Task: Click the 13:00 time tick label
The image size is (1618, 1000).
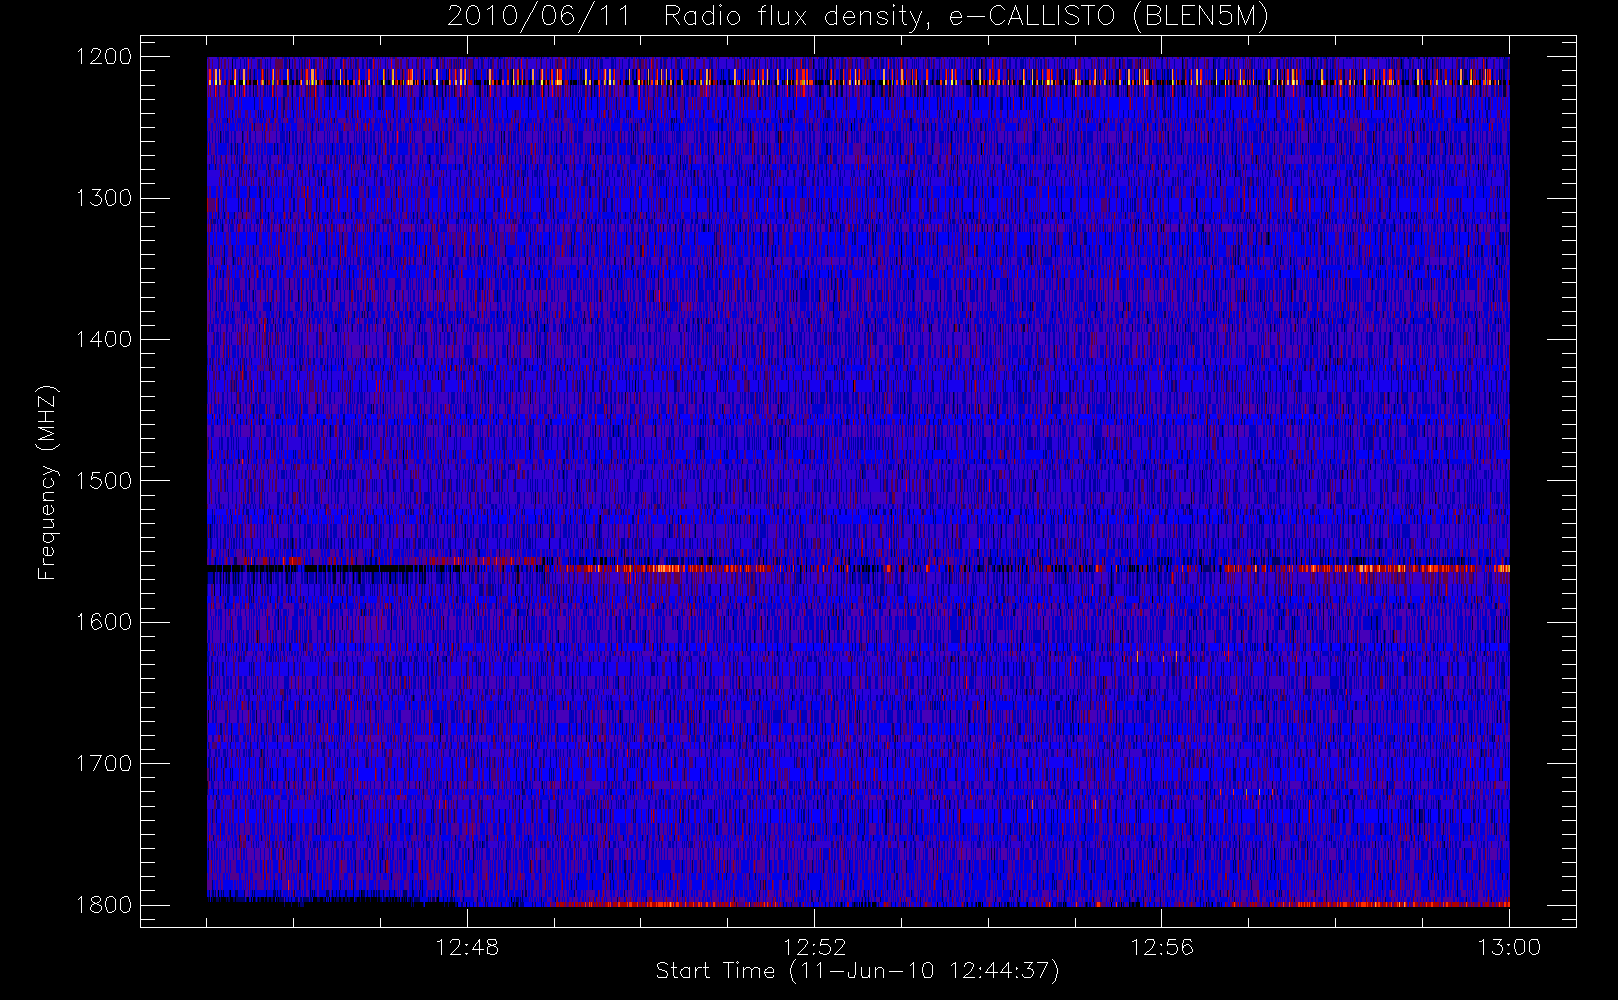Action: pos(1509,947)
